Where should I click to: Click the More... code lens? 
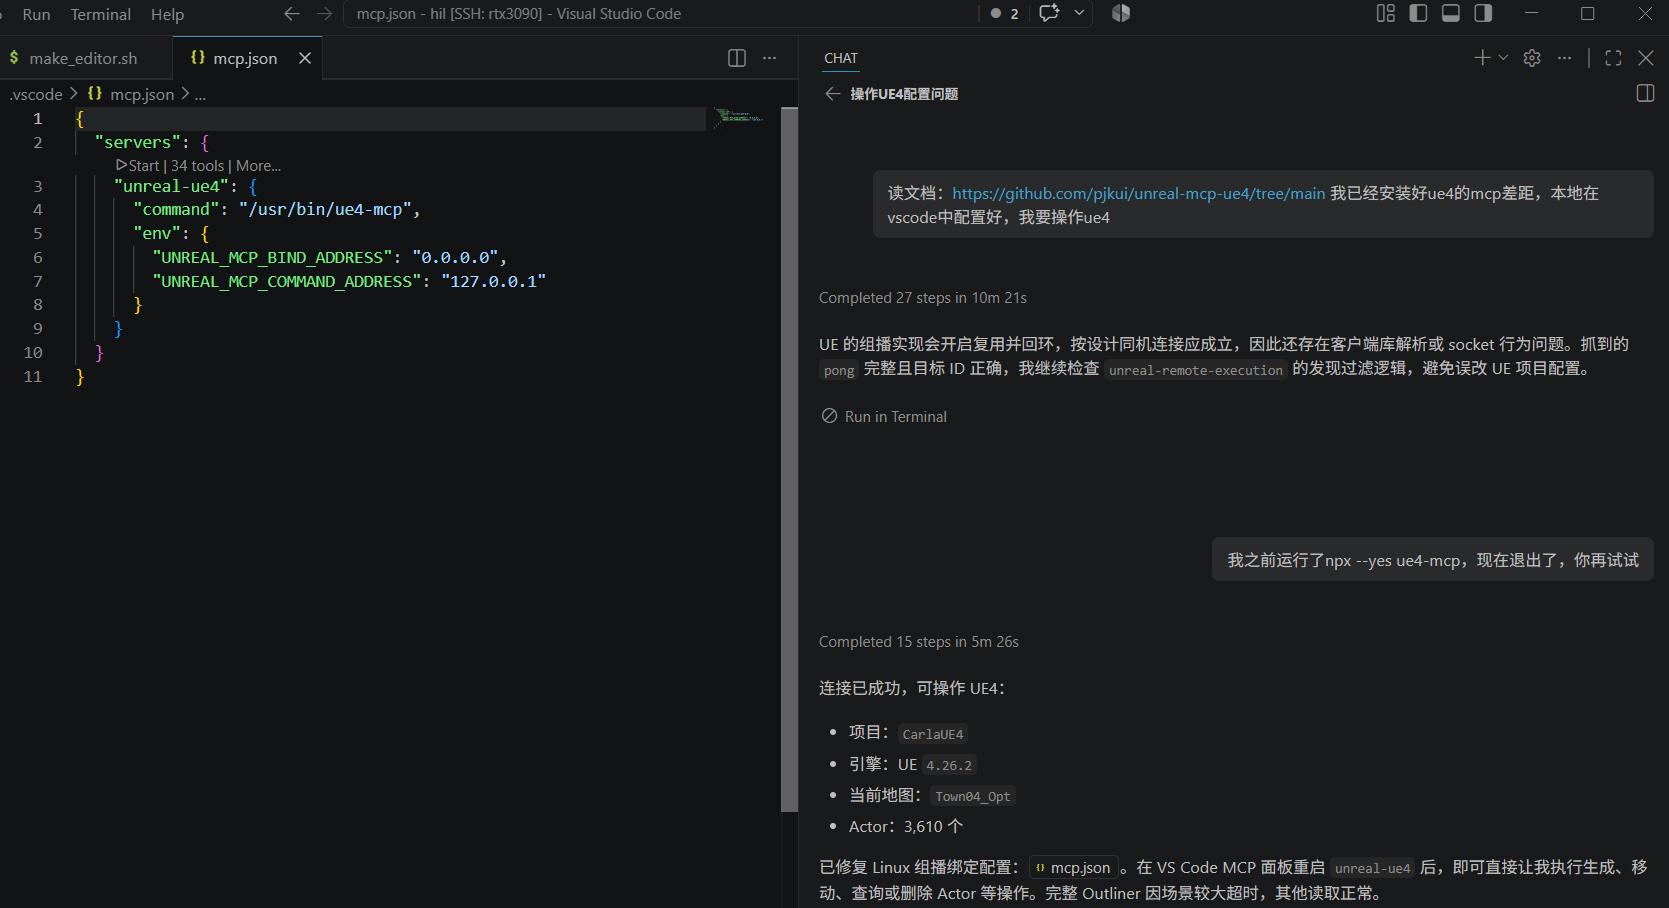(x=258, y=166)
